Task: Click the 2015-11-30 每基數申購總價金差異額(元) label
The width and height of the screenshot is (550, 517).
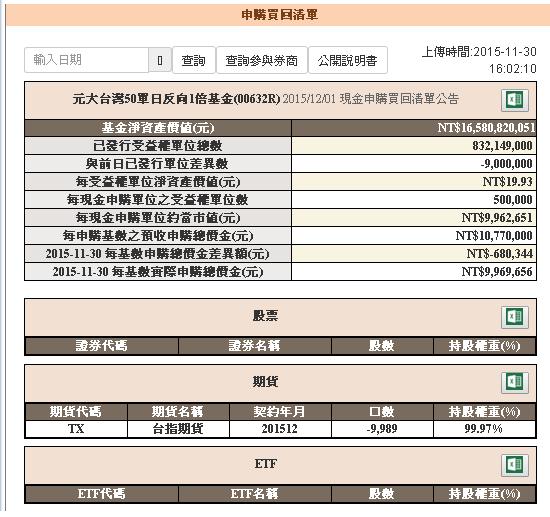Action: [158, 254]
